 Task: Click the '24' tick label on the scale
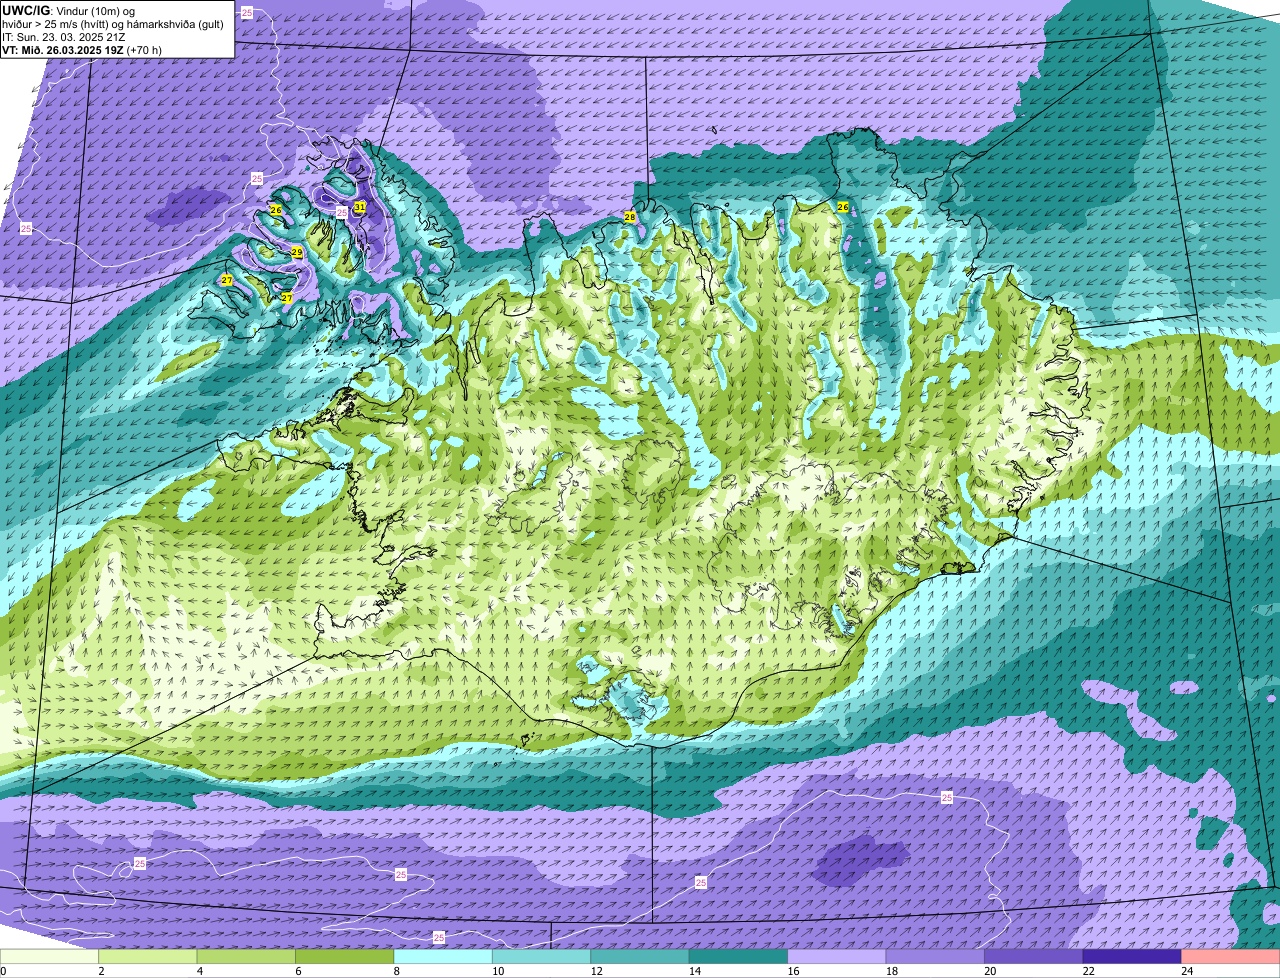tap(1185, 970)
